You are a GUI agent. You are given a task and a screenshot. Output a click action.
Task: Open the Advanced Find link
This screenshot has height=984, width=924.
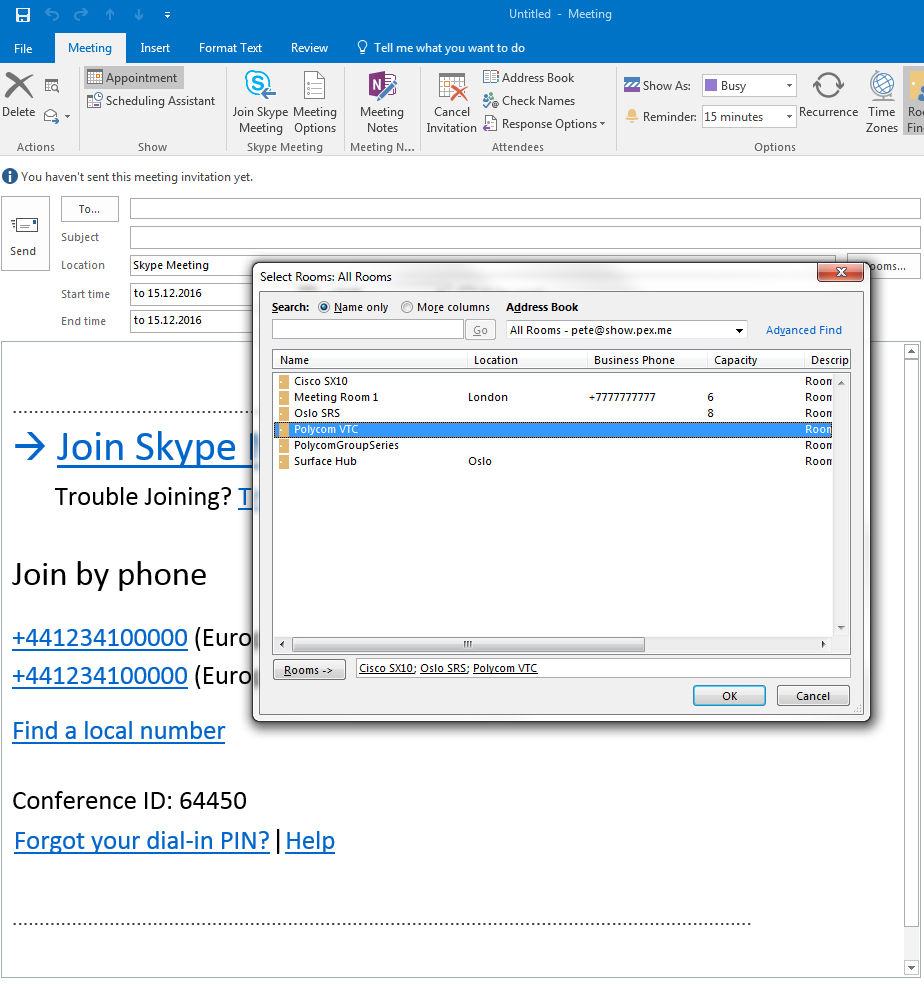(x=803, y=330)
